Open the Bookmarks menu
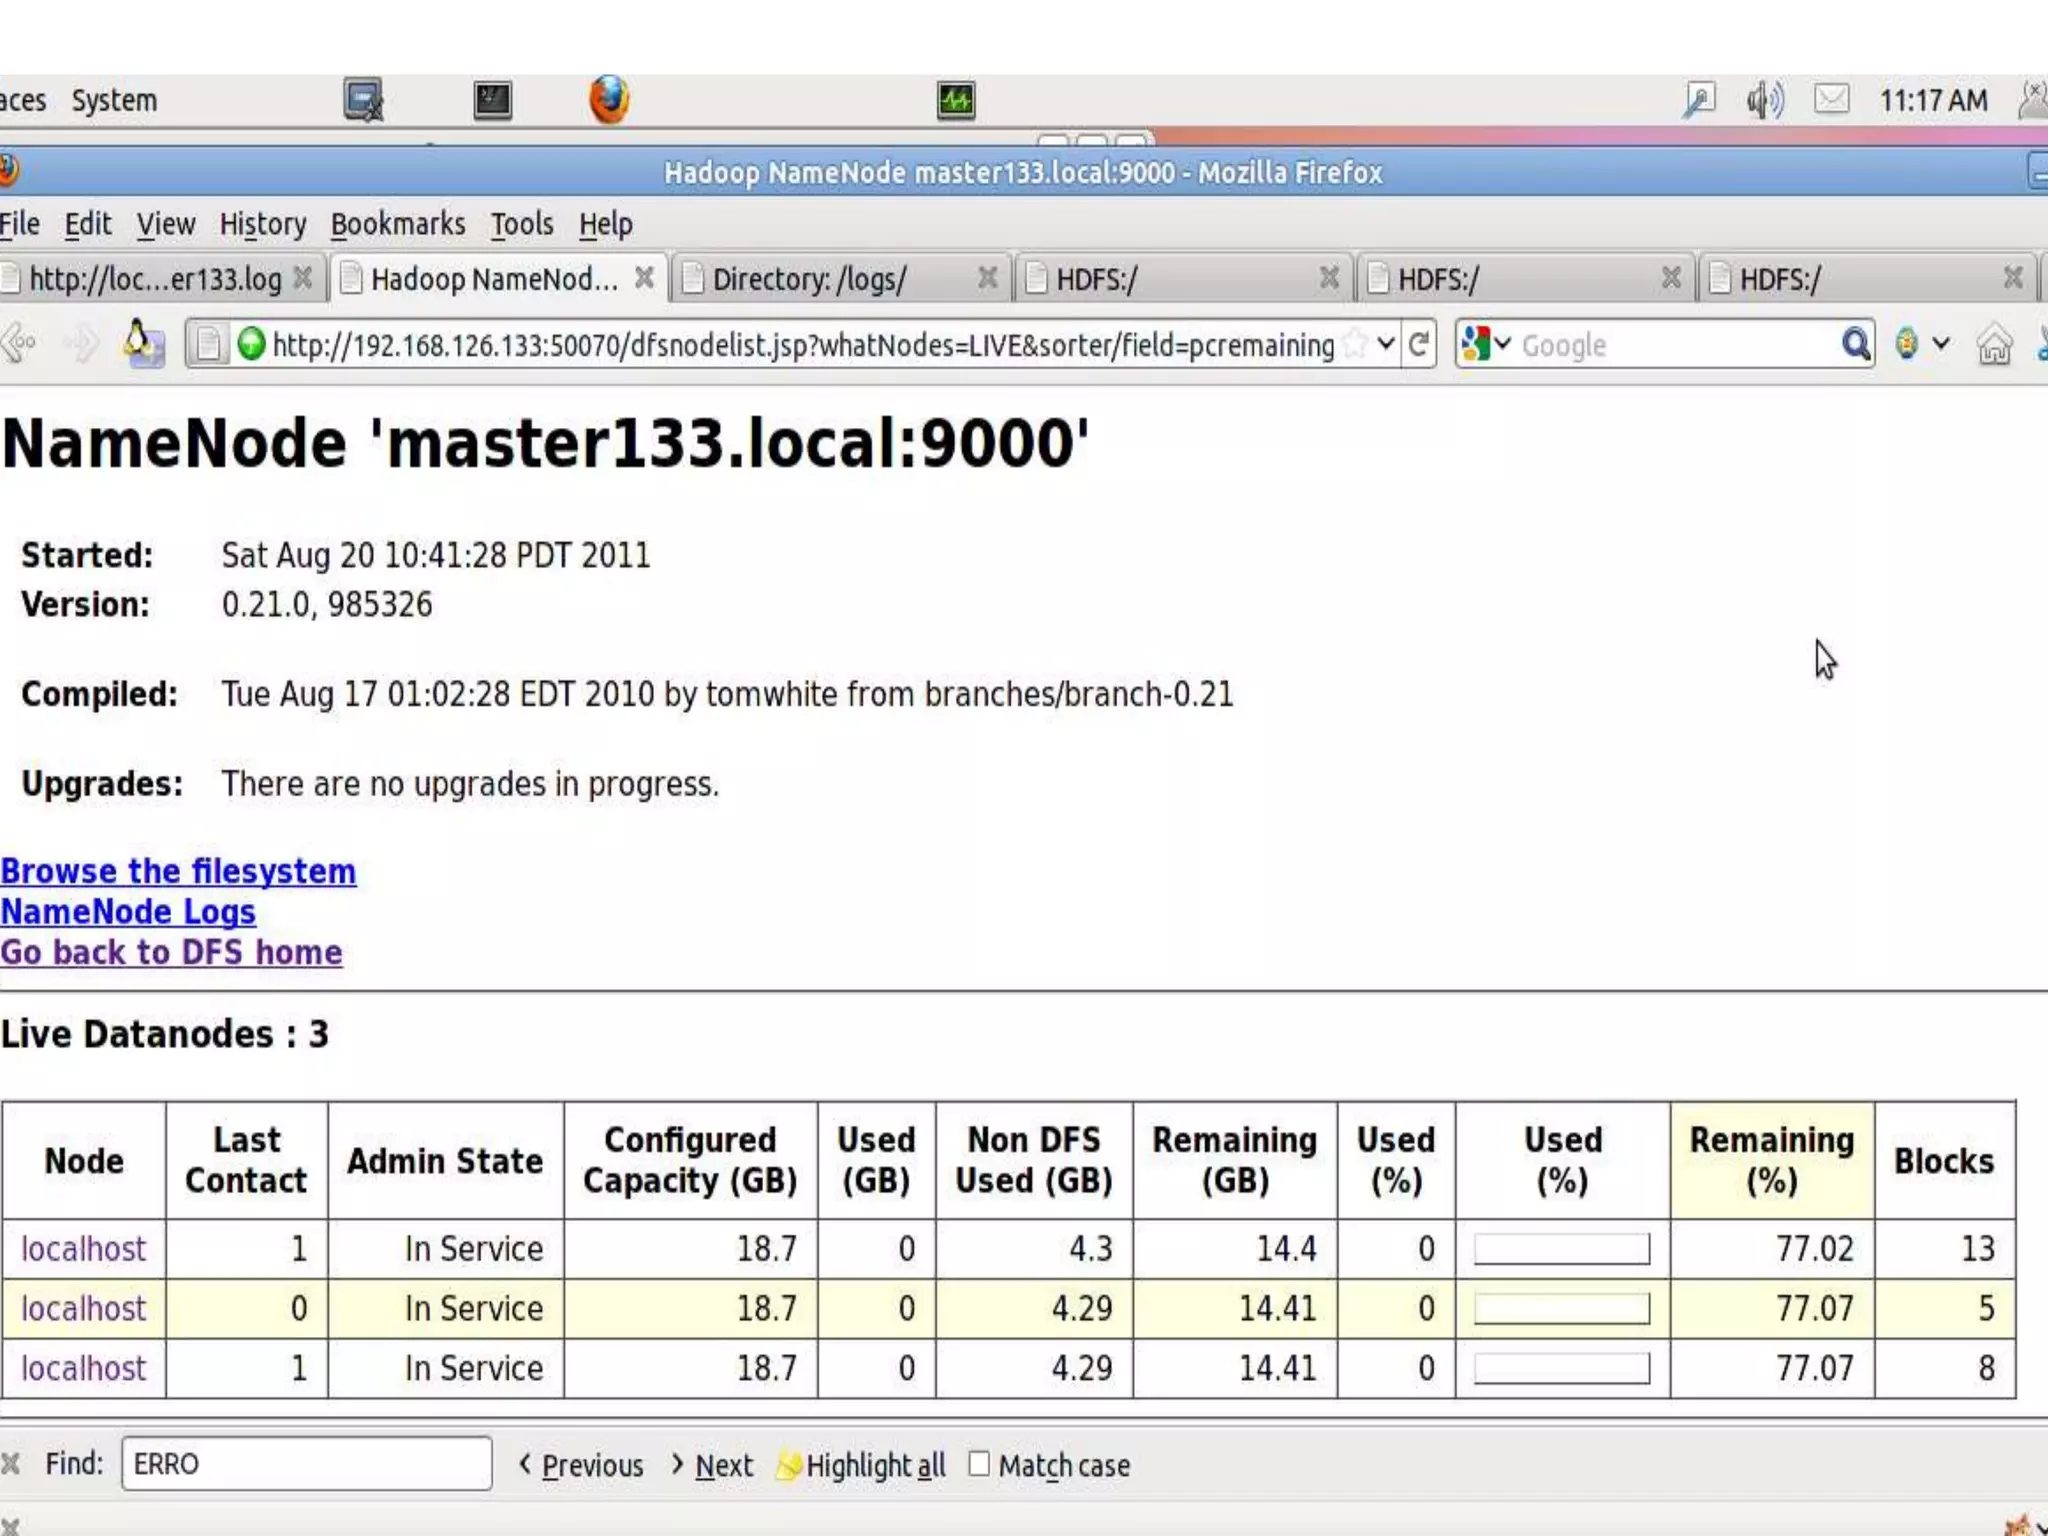Screen dimensions: 2048x1536 [x=397, y=224]
